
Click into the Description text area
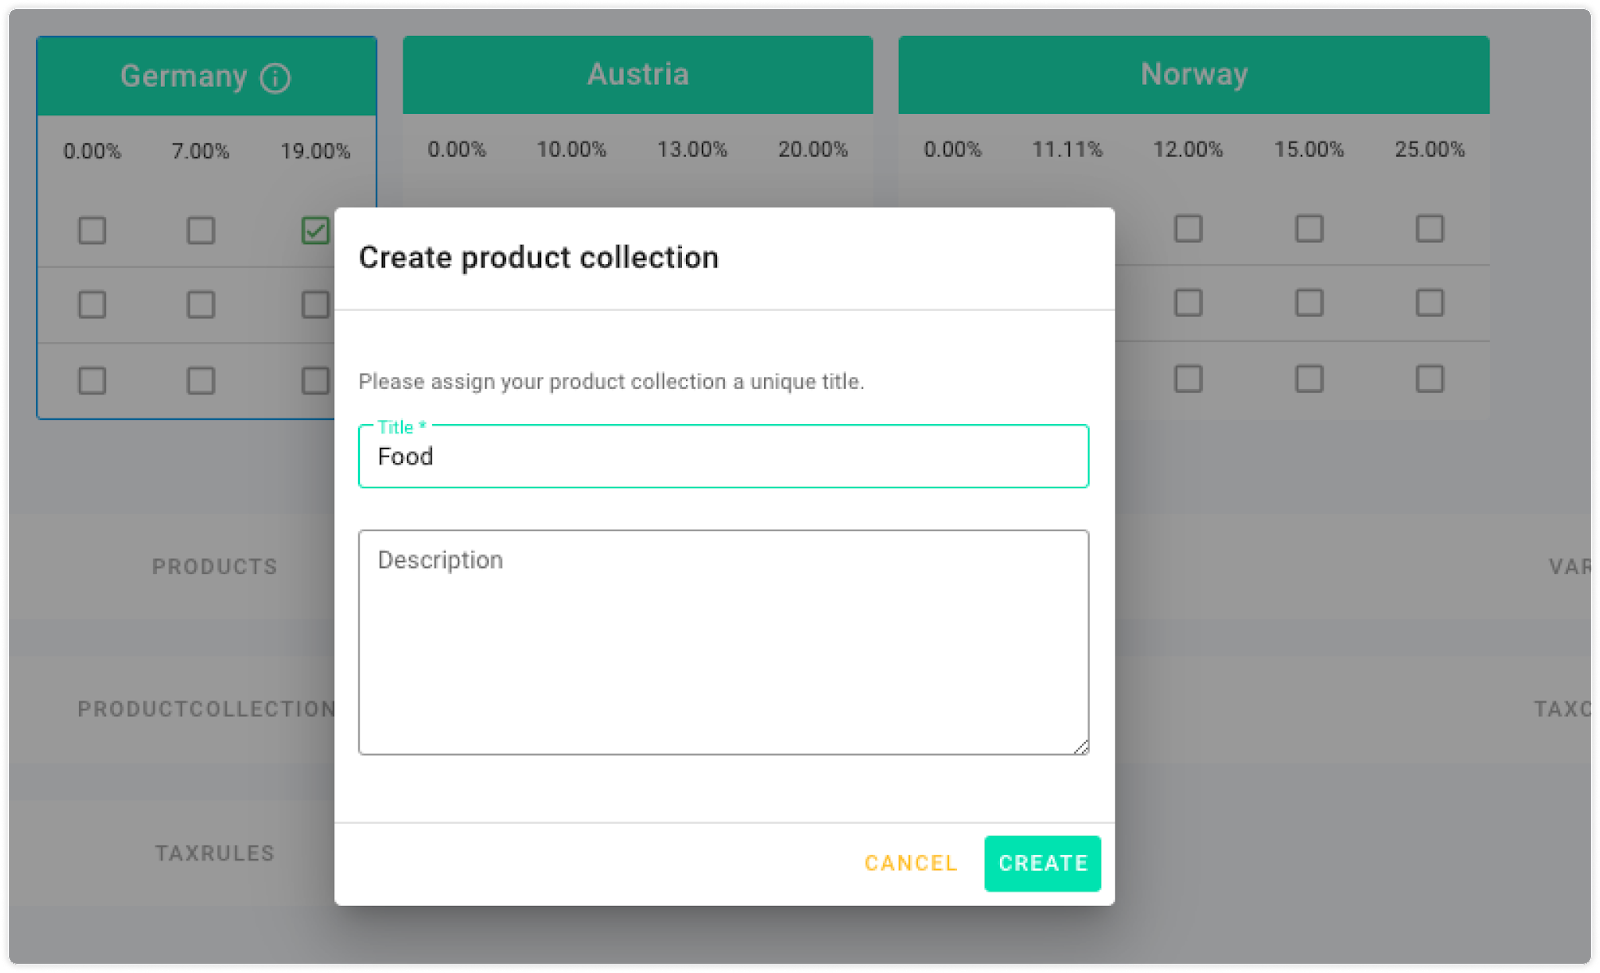click(723, 642)
